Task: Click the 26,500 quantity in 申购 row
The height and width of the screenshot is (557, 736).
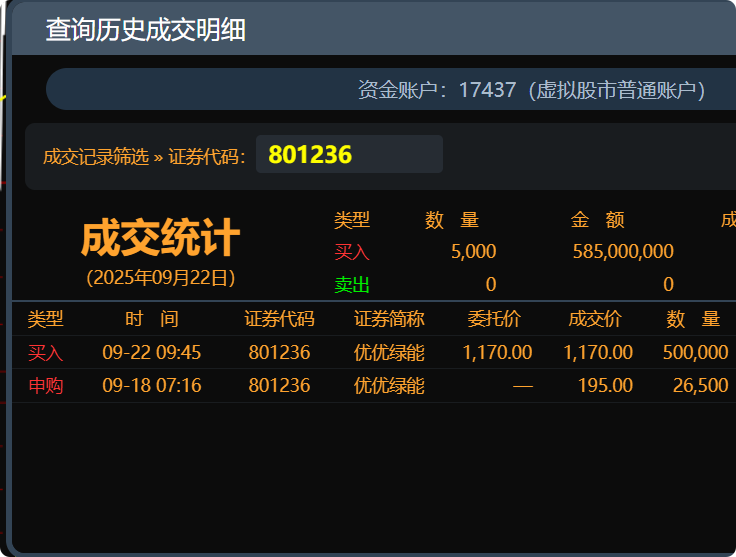Action: 700,385
